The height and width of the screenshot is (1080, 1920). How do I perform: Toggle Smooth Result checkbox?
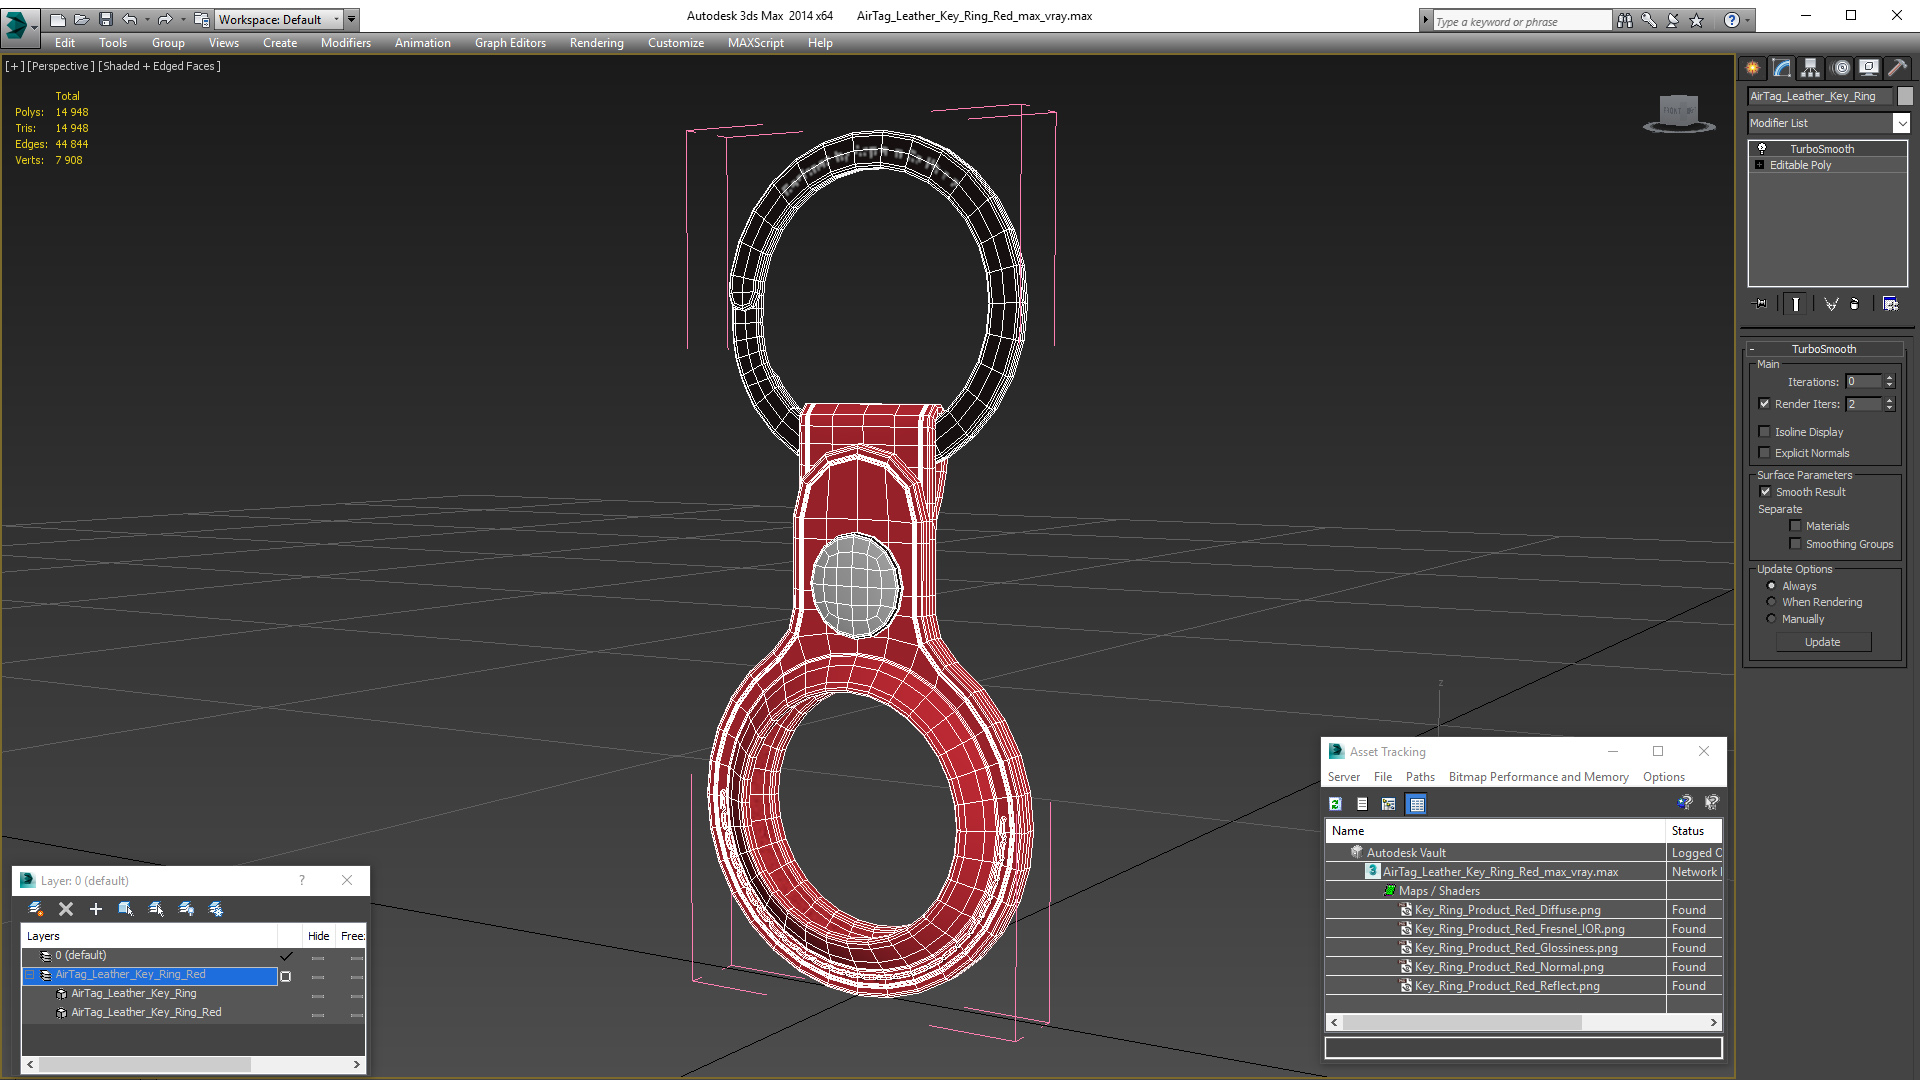click(x=1765, y=492)
